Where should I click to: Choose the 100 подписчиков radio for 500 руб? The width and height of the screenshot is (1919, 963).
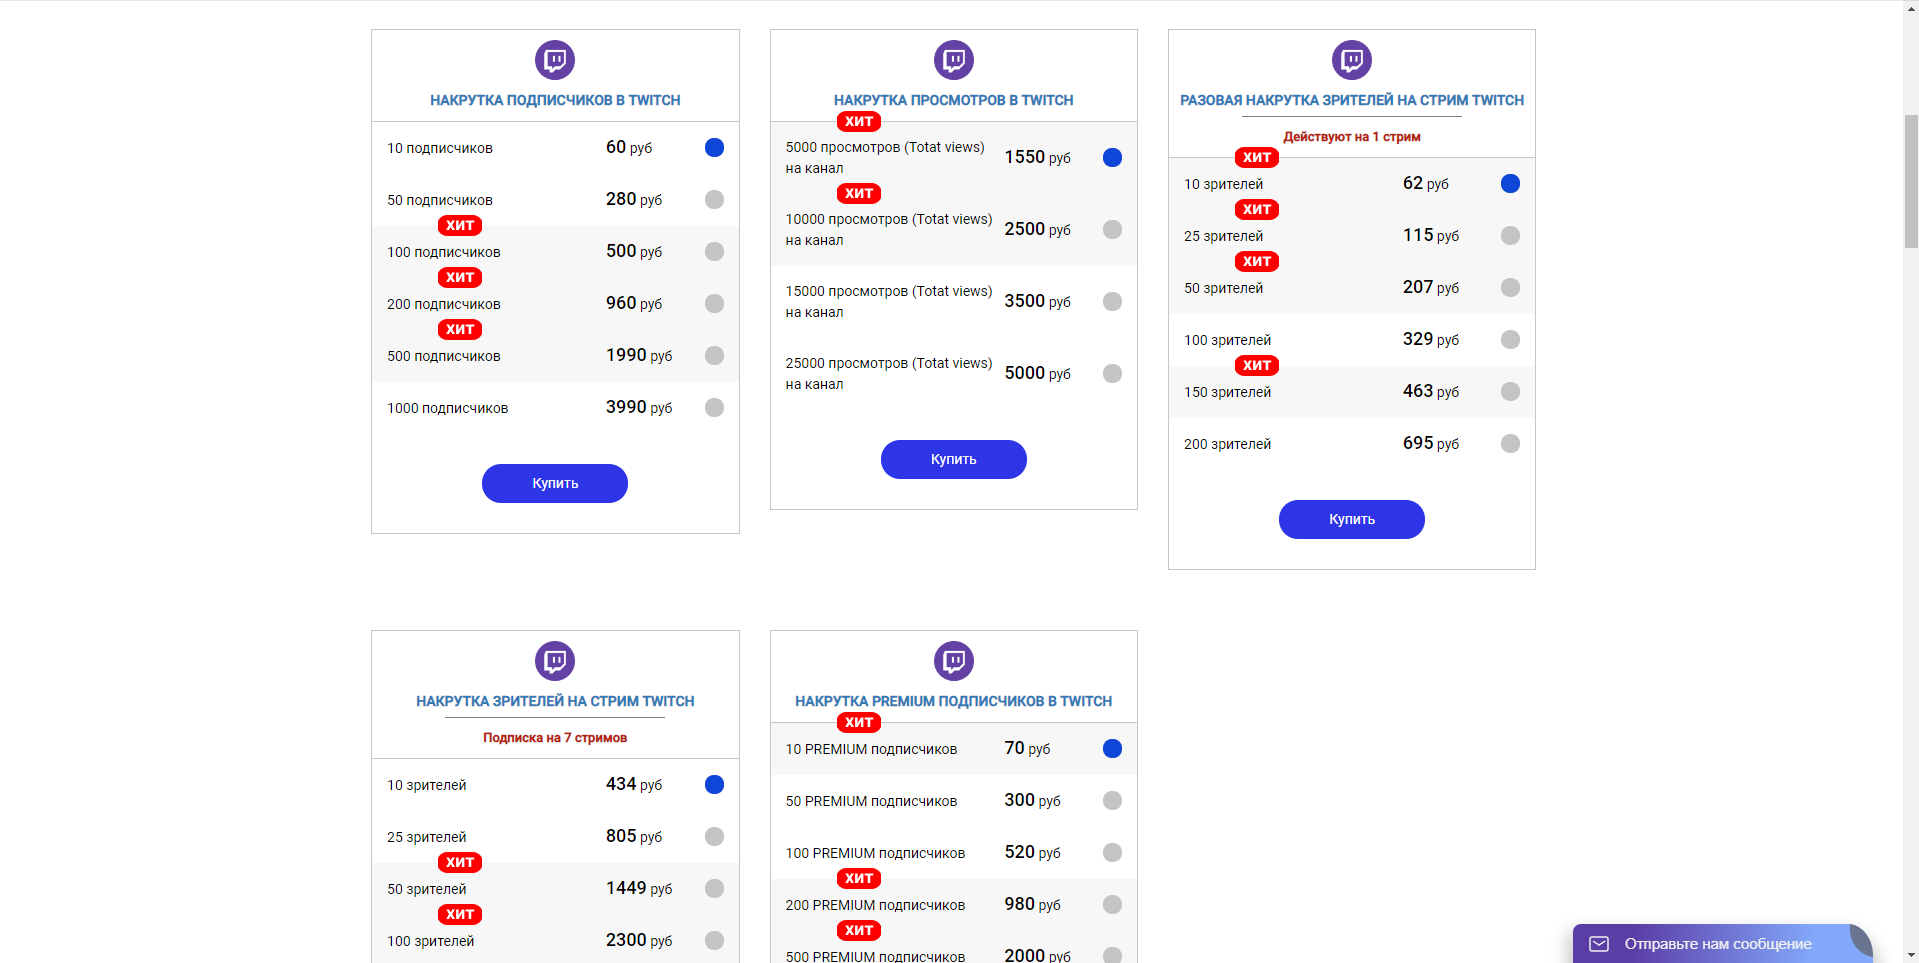pyautogui.click(x=714, y=252)
